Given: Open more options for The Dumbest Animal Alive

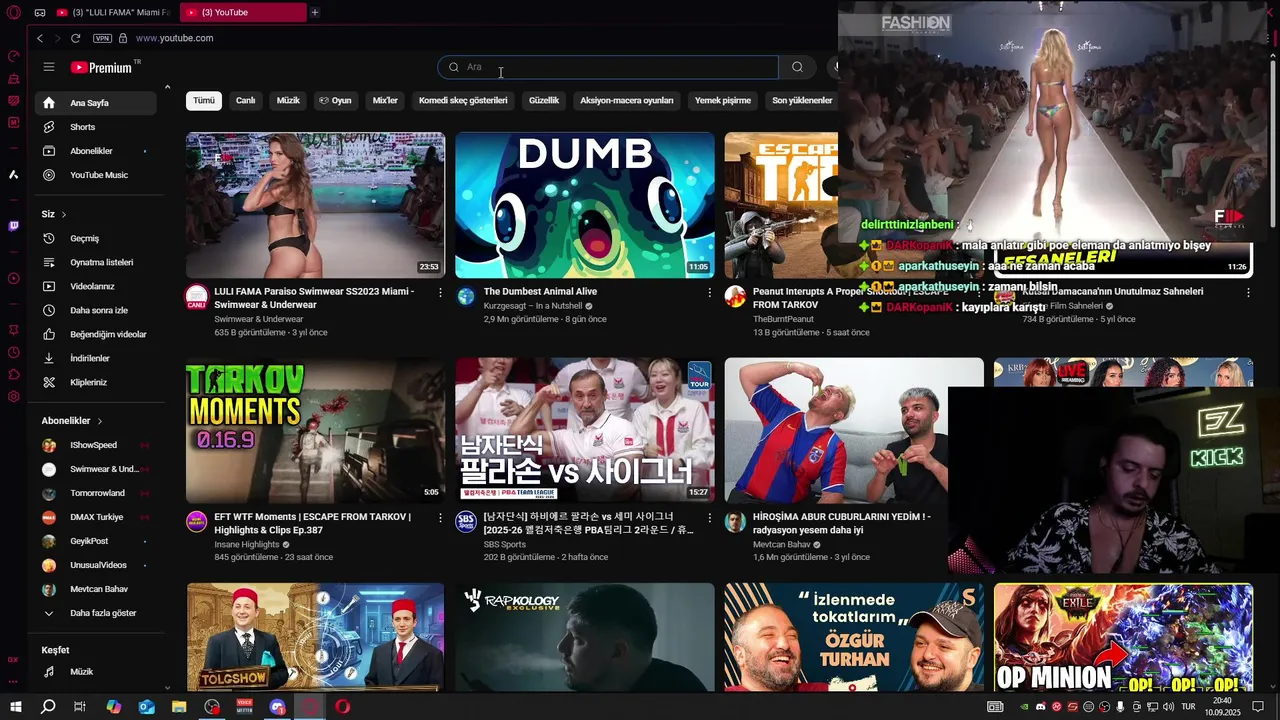Looking at the screenshot, I should (710, 292).
